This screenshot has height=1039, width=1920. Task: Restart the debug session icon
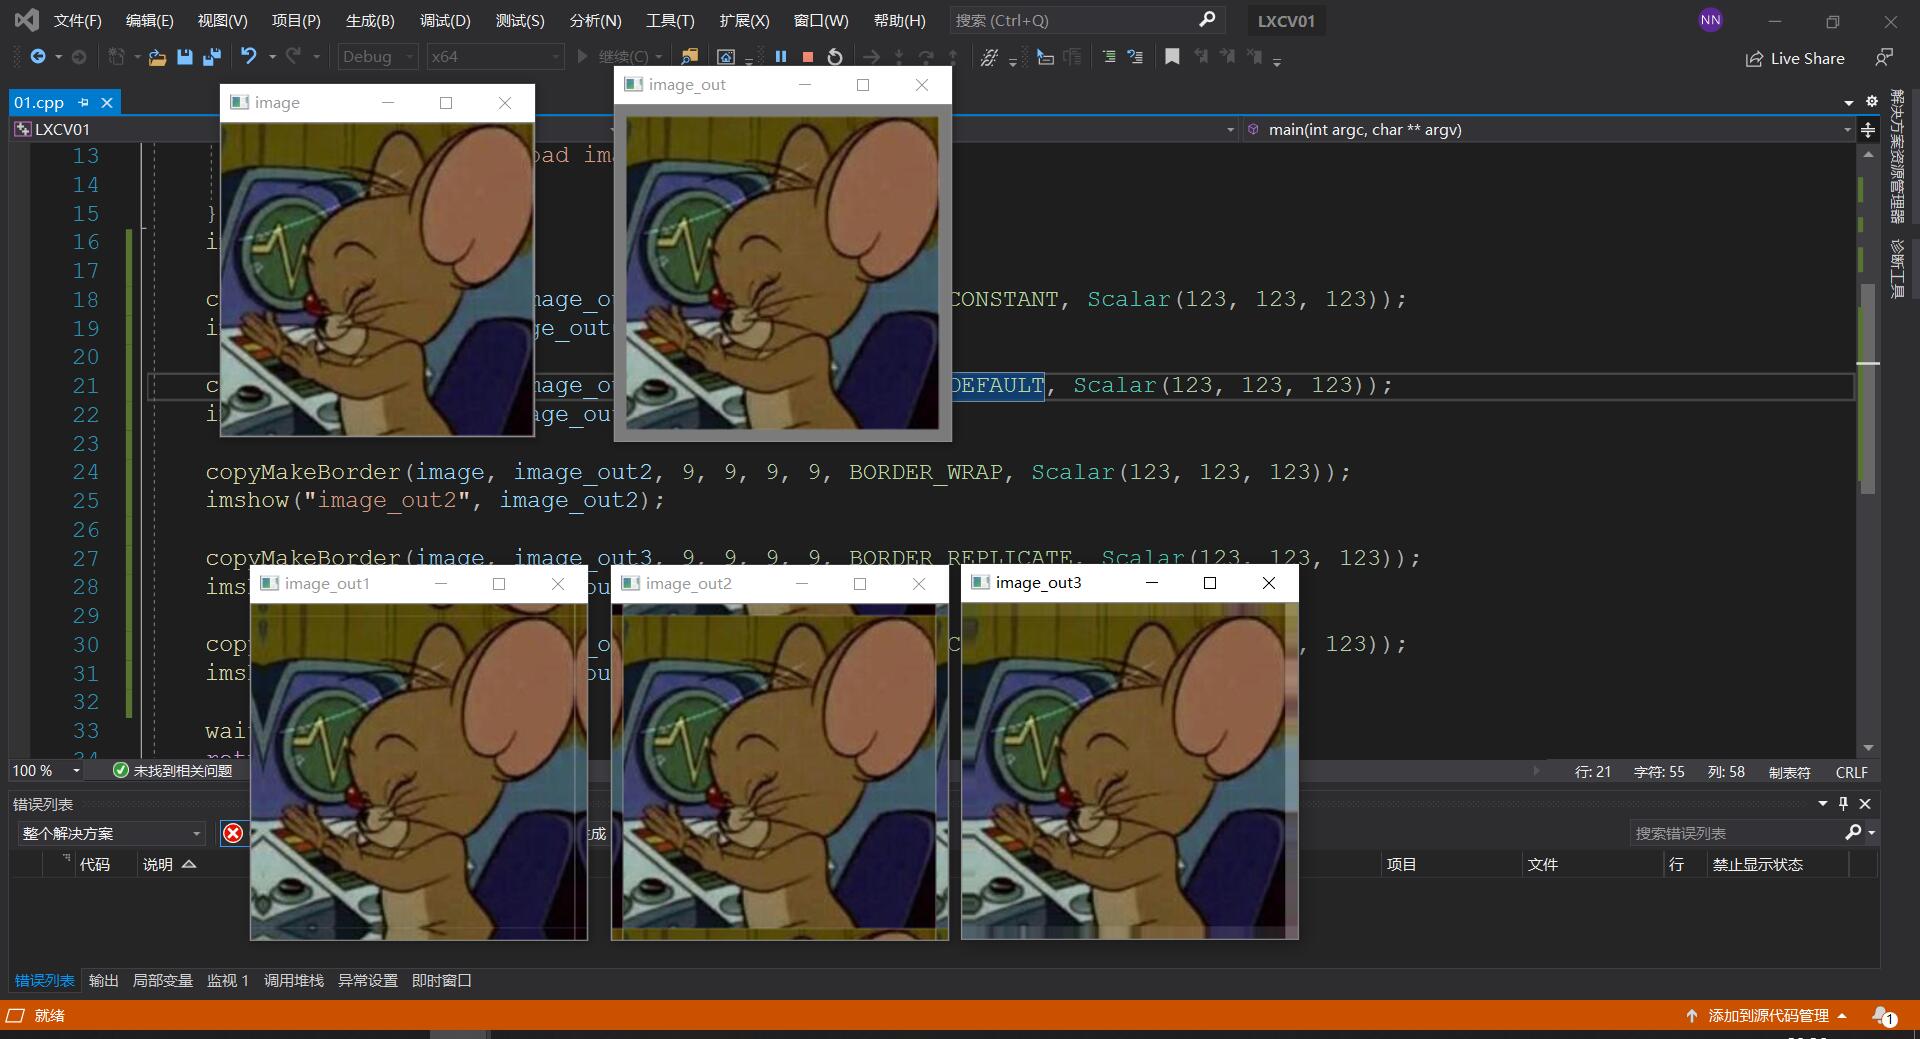835,57
